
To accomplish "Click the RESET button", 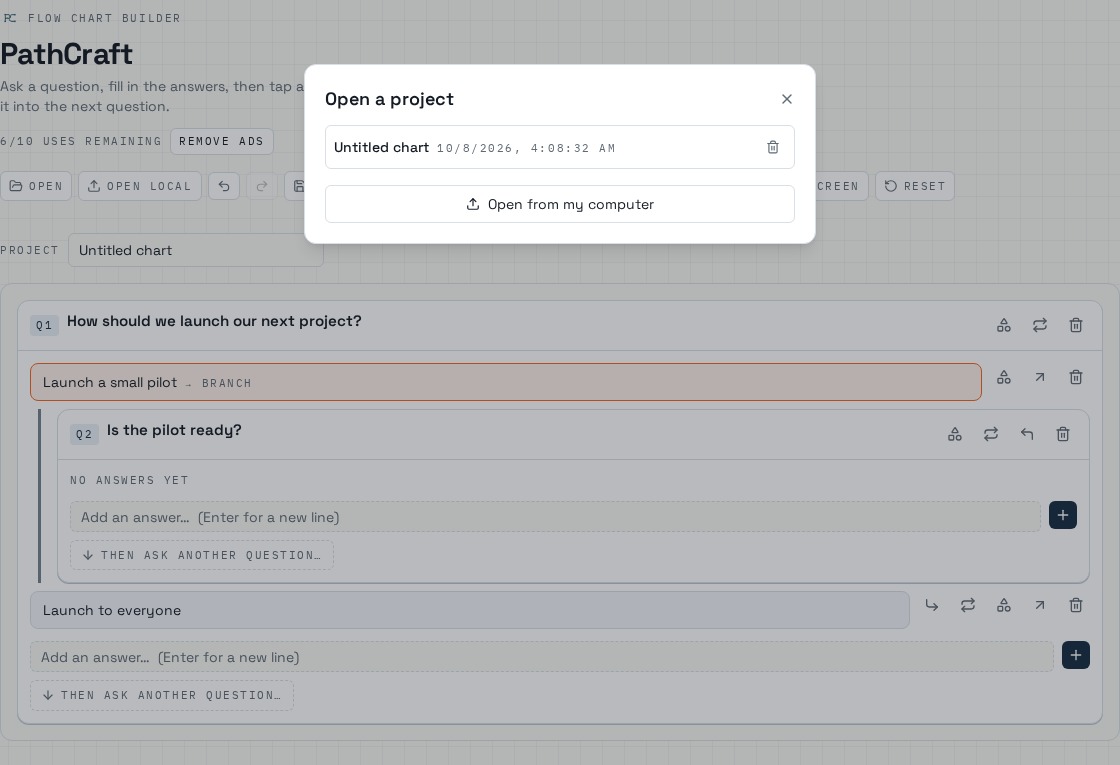I will click(x=915, y=186).
